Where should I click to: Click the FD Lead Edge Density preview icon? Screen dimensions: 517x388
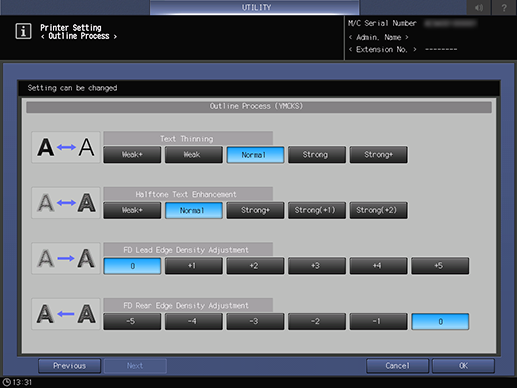(66, 258)
